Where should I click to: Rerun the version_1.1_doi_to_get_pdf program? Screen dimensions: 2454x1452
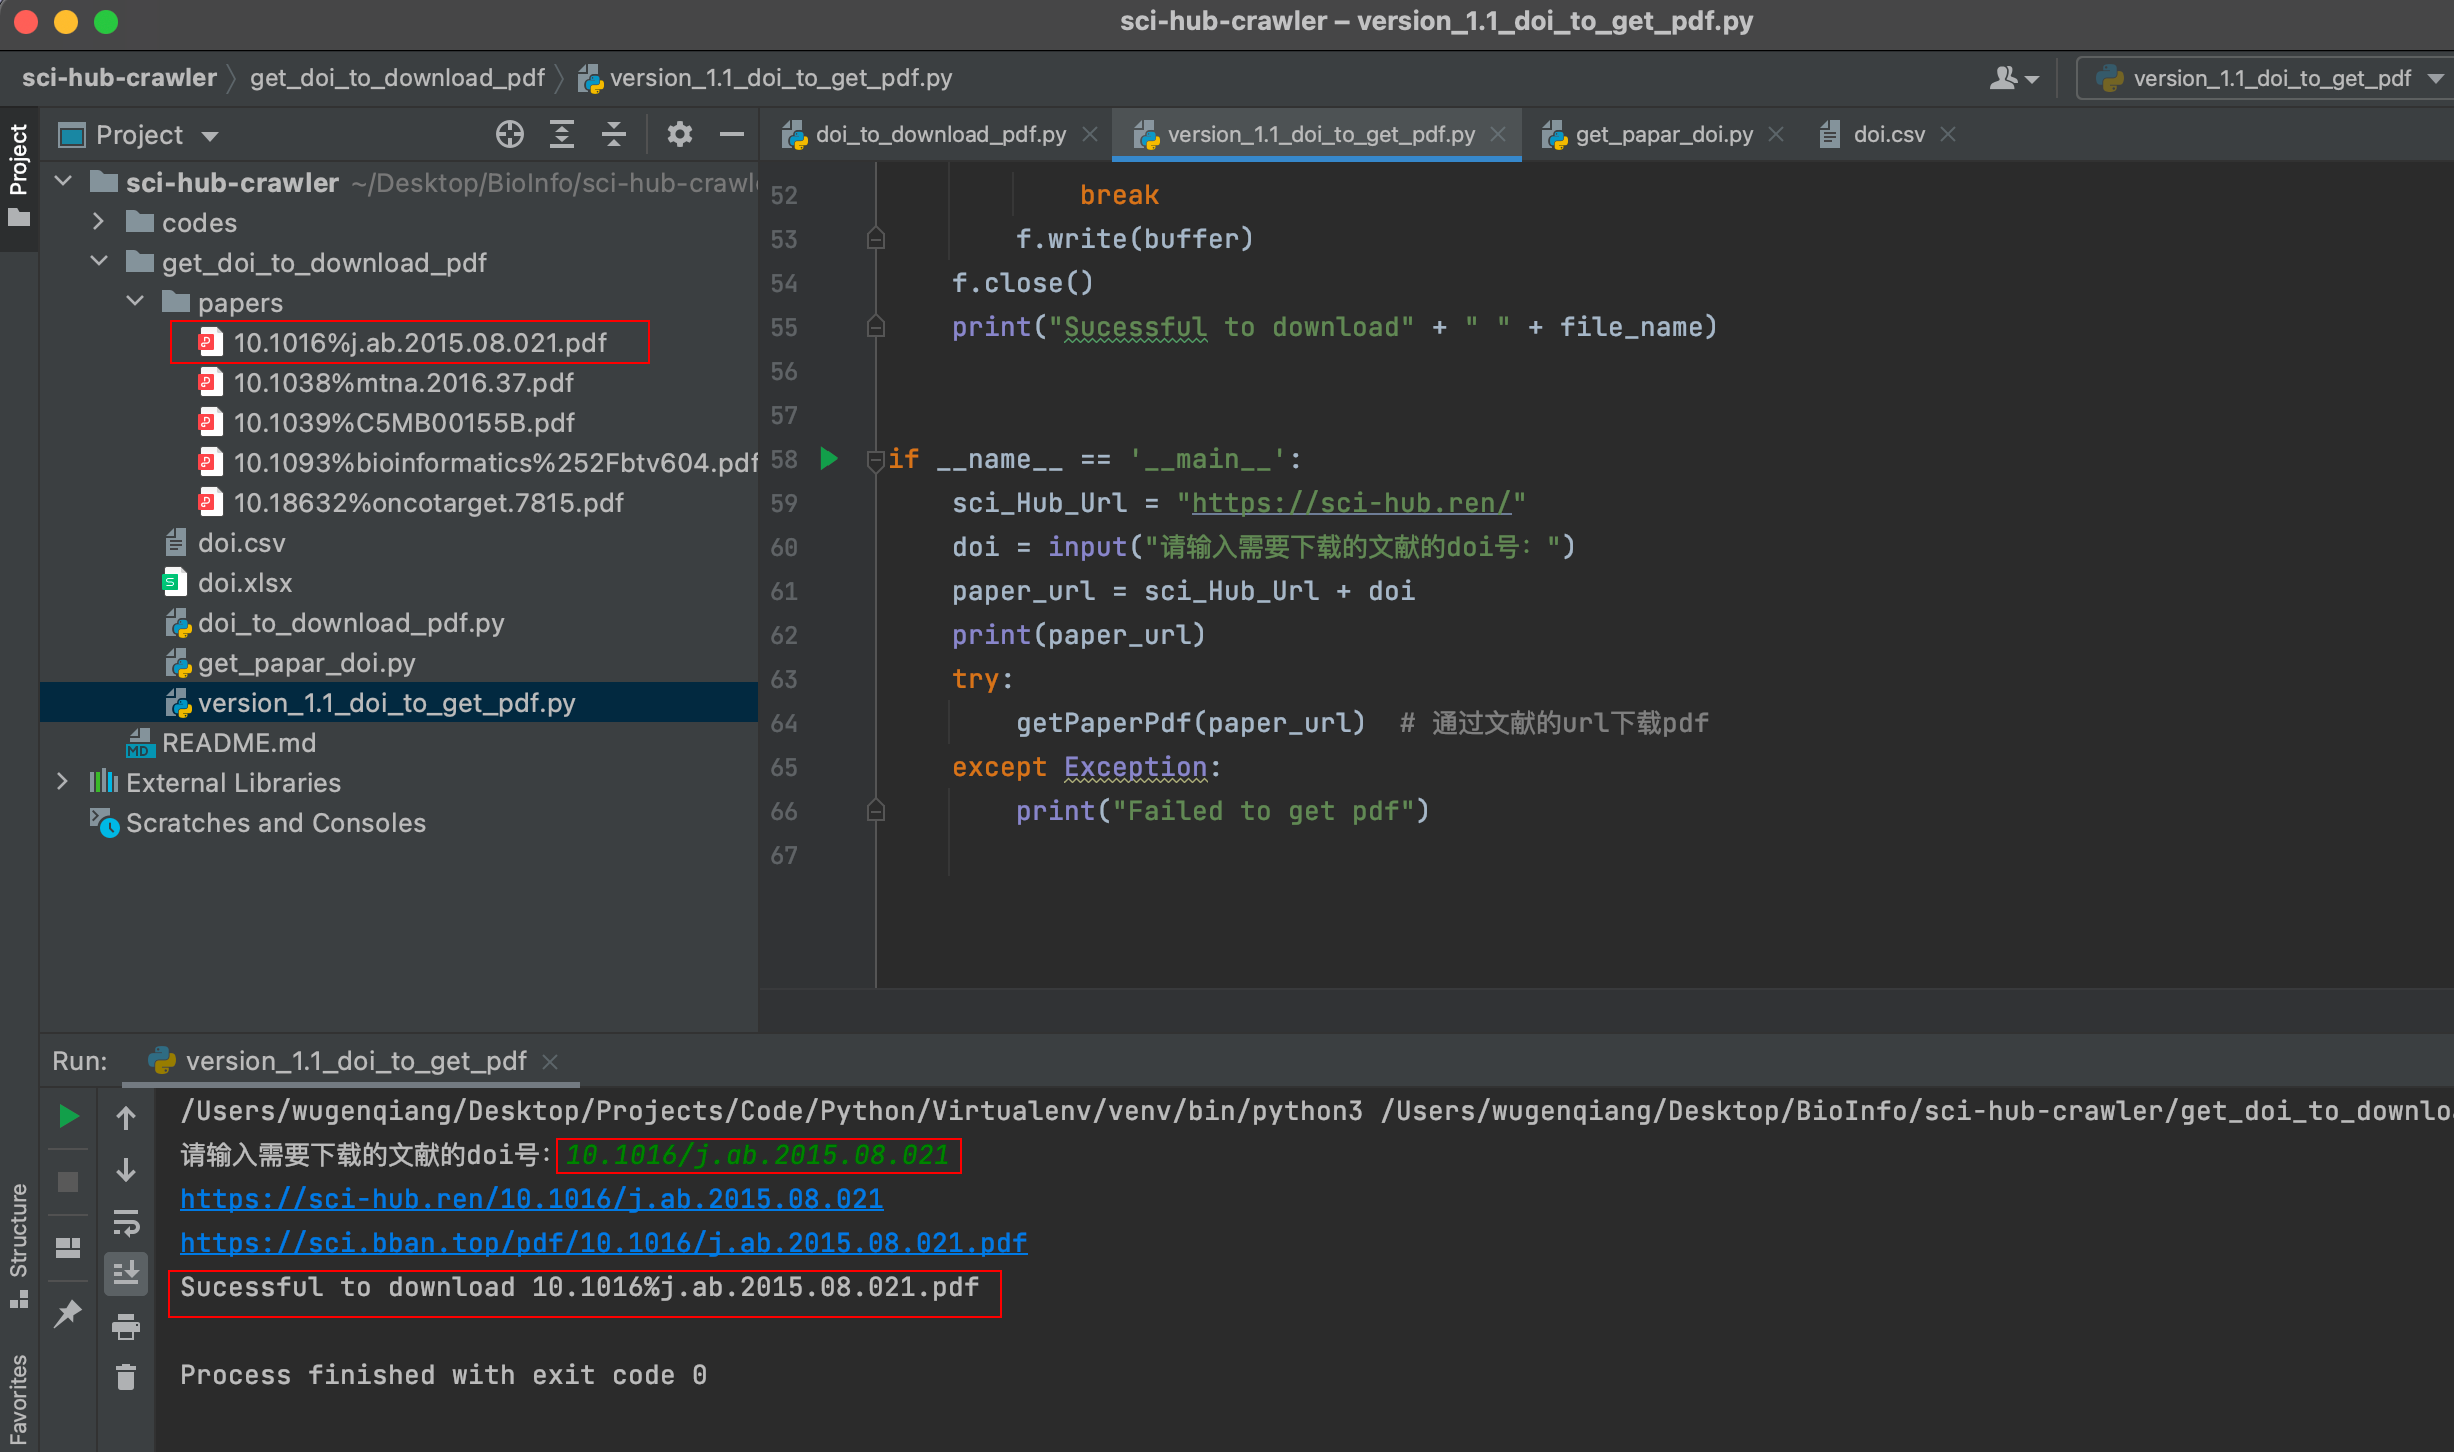point(68,1115)
